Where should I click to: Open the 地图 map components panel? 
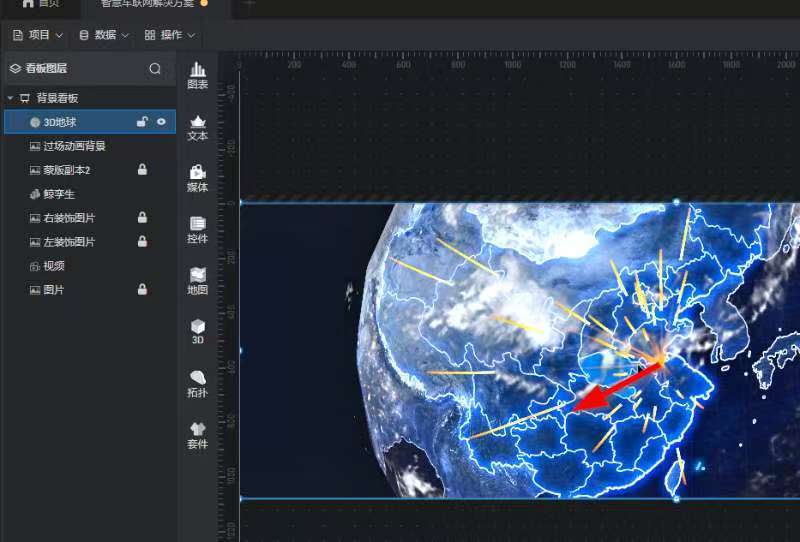pyautogui.click(x=197, y=281)
